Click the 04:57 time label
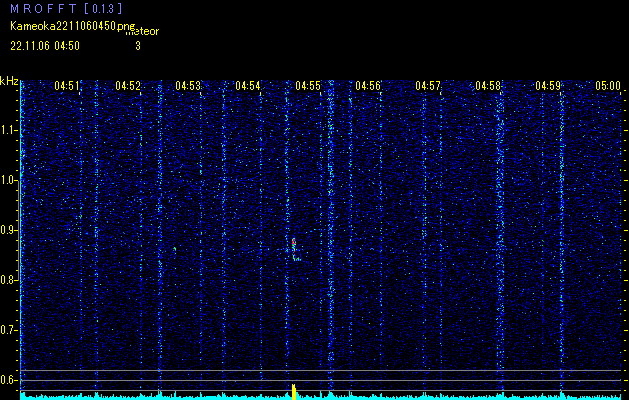Viewport: 629px width, 400px height. 428,85
